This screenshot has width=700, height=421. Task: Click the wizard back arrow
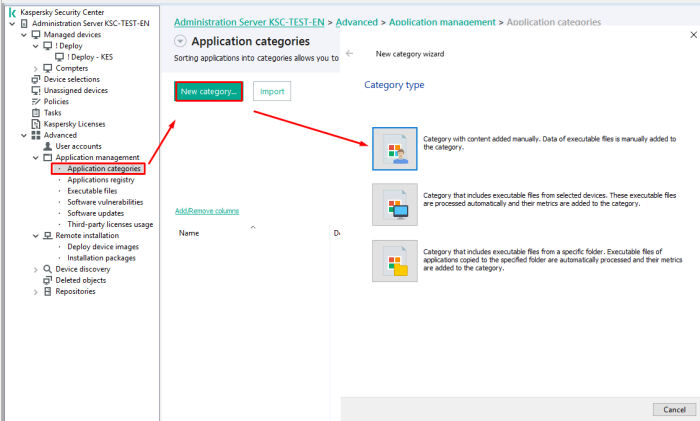click(x=350, y=54)
